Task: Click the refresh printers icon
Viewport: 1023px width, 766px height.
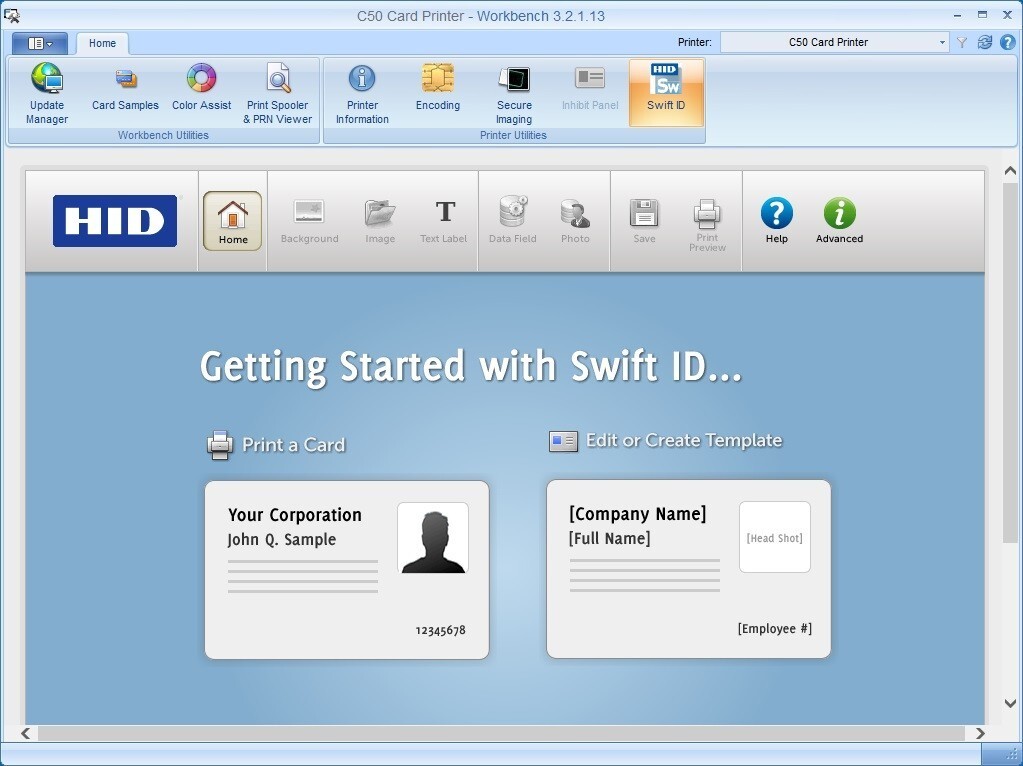Action: coord(985,42)
